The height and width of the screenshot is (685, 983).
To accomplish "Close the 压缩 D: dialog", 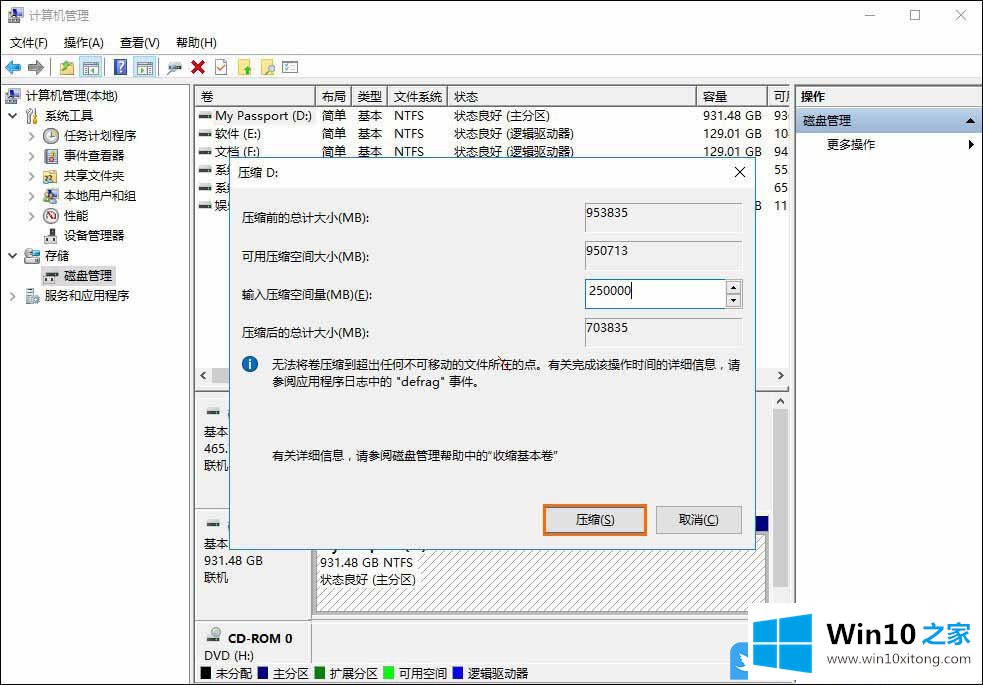I will (x=740, y=172).
